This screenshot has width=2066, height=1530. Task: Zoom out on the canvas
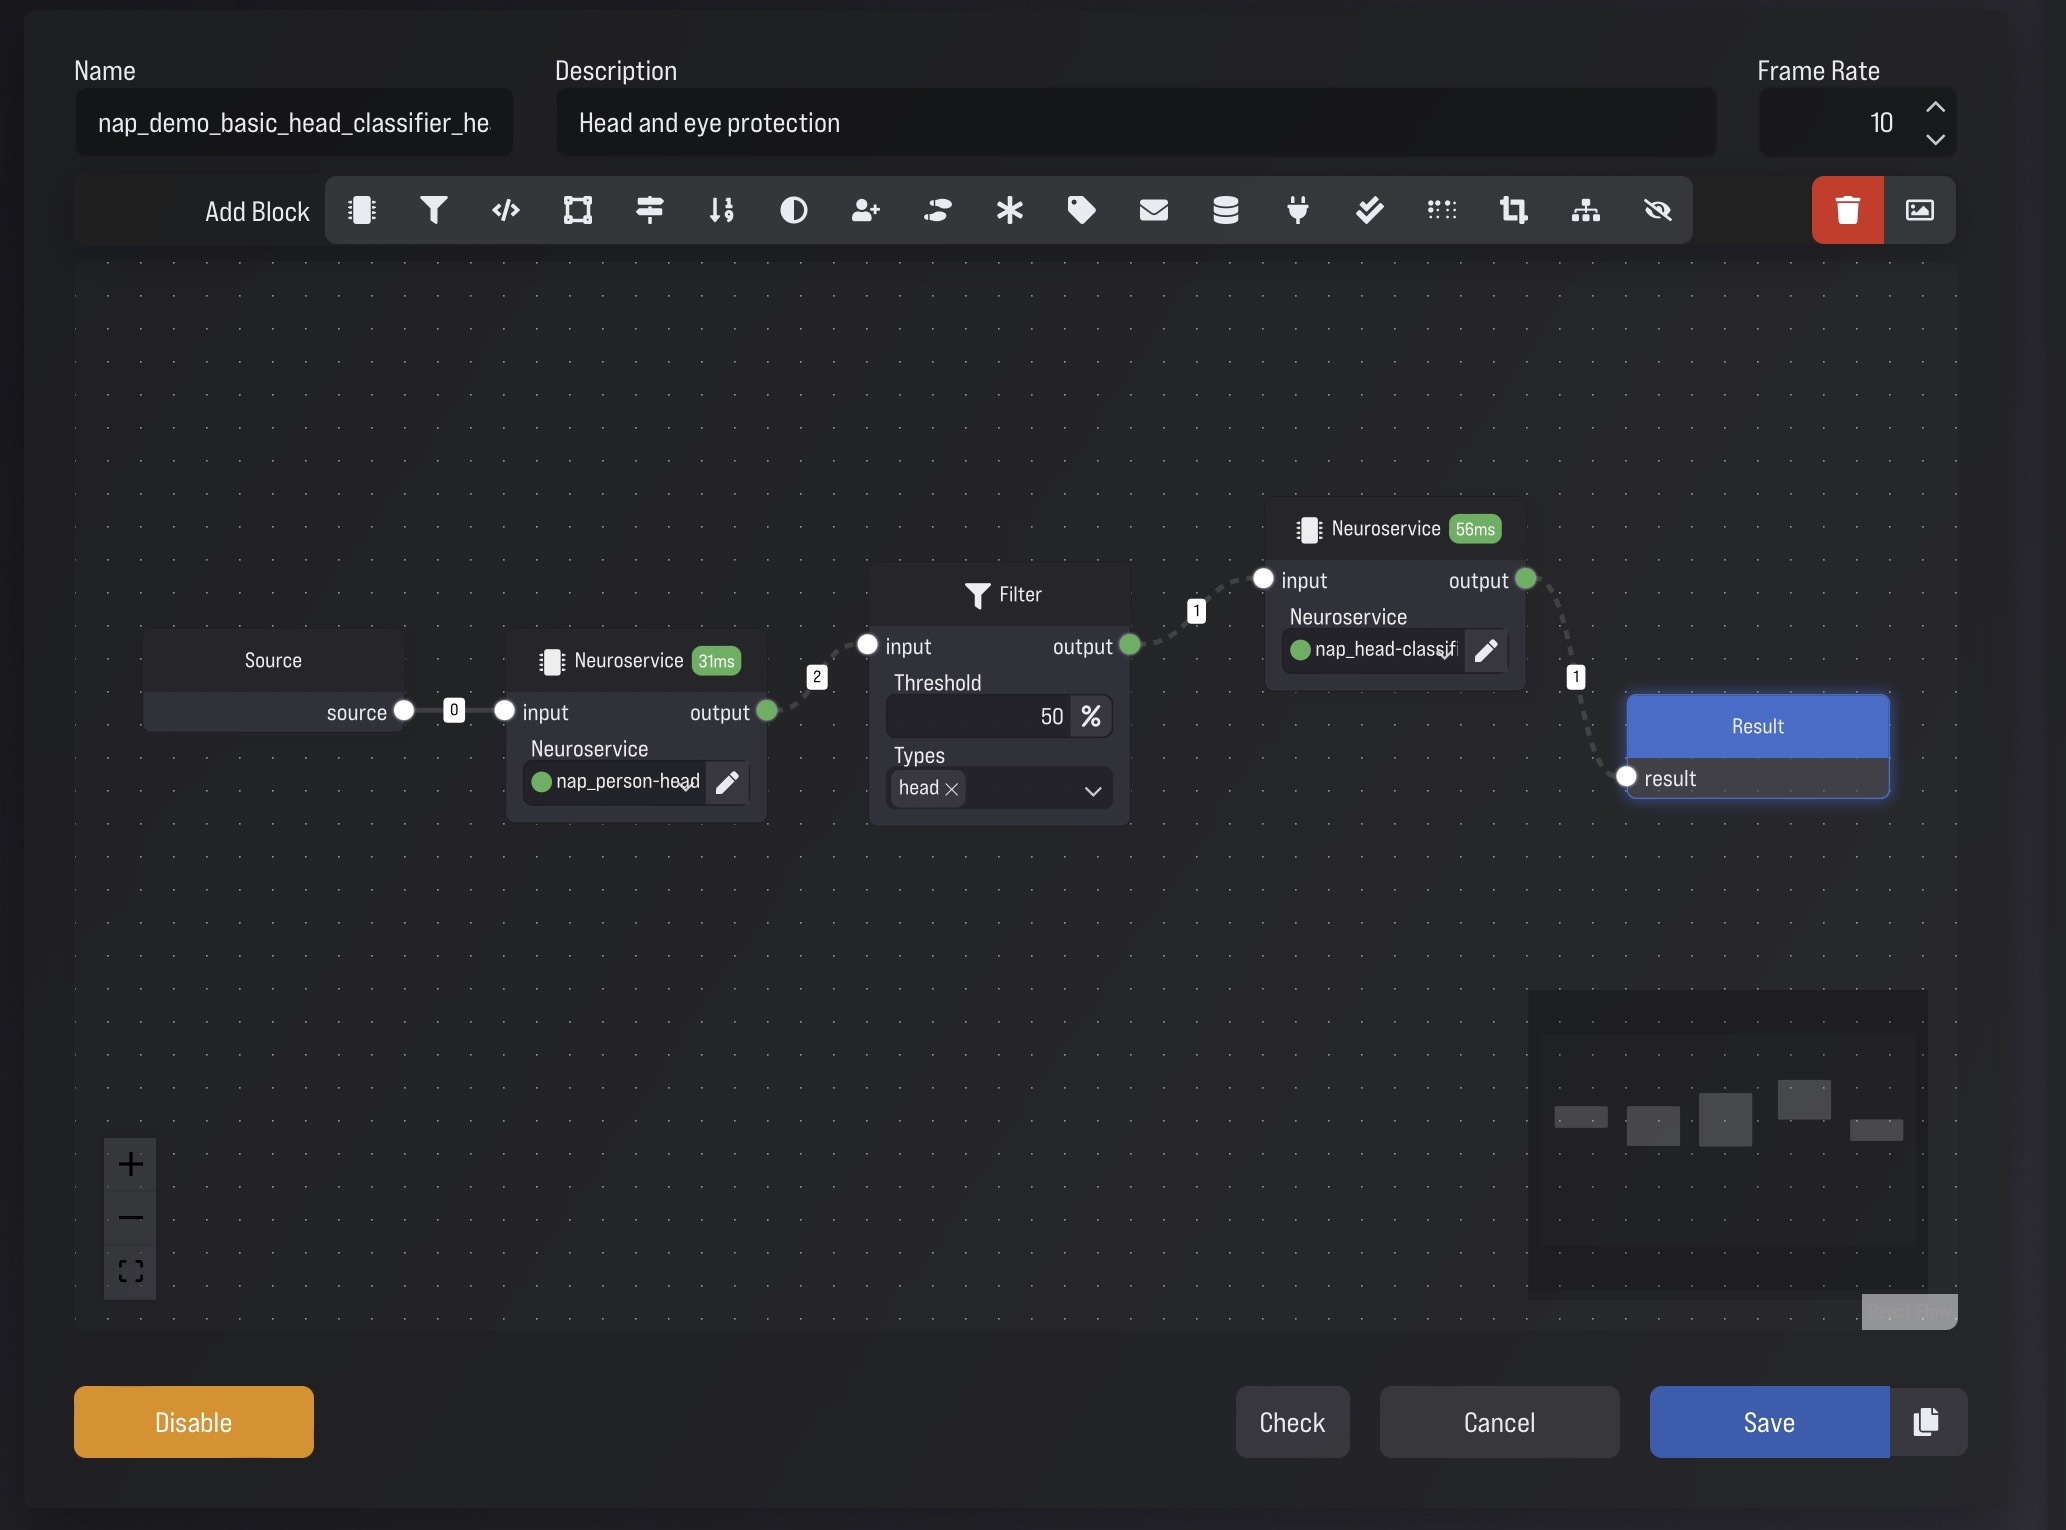click(130, 1218)
